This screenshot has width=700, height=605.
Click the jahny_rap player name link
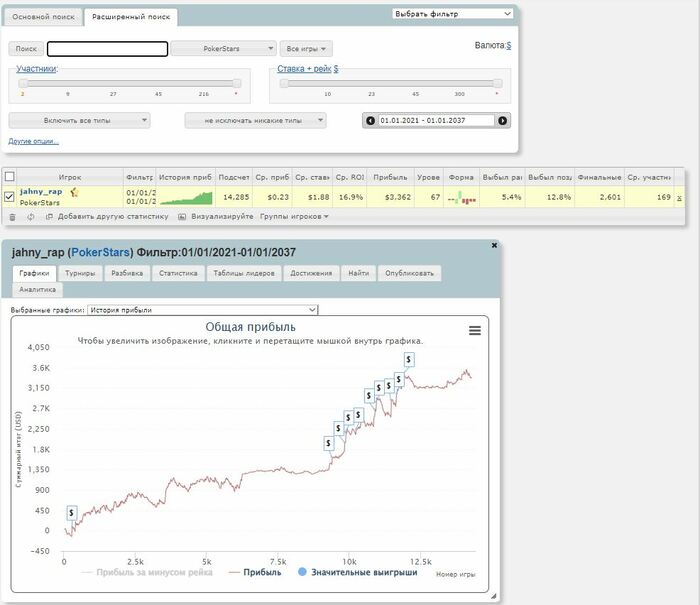[41, 192]
